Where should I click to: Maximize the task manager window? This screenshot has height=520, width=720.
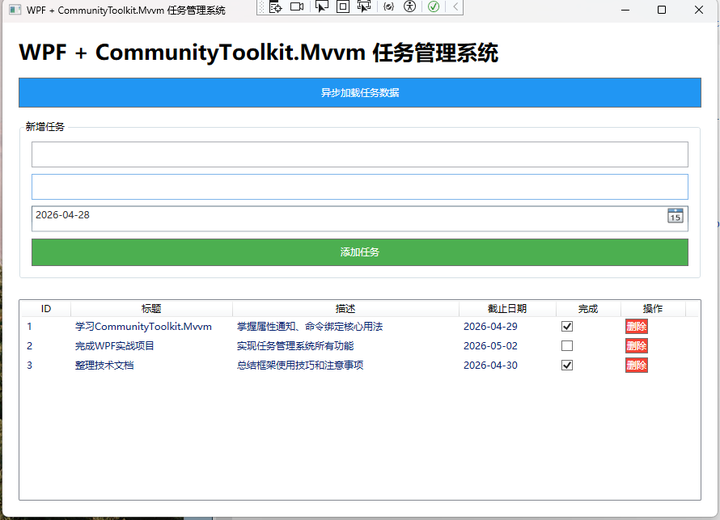pos(662,10)
